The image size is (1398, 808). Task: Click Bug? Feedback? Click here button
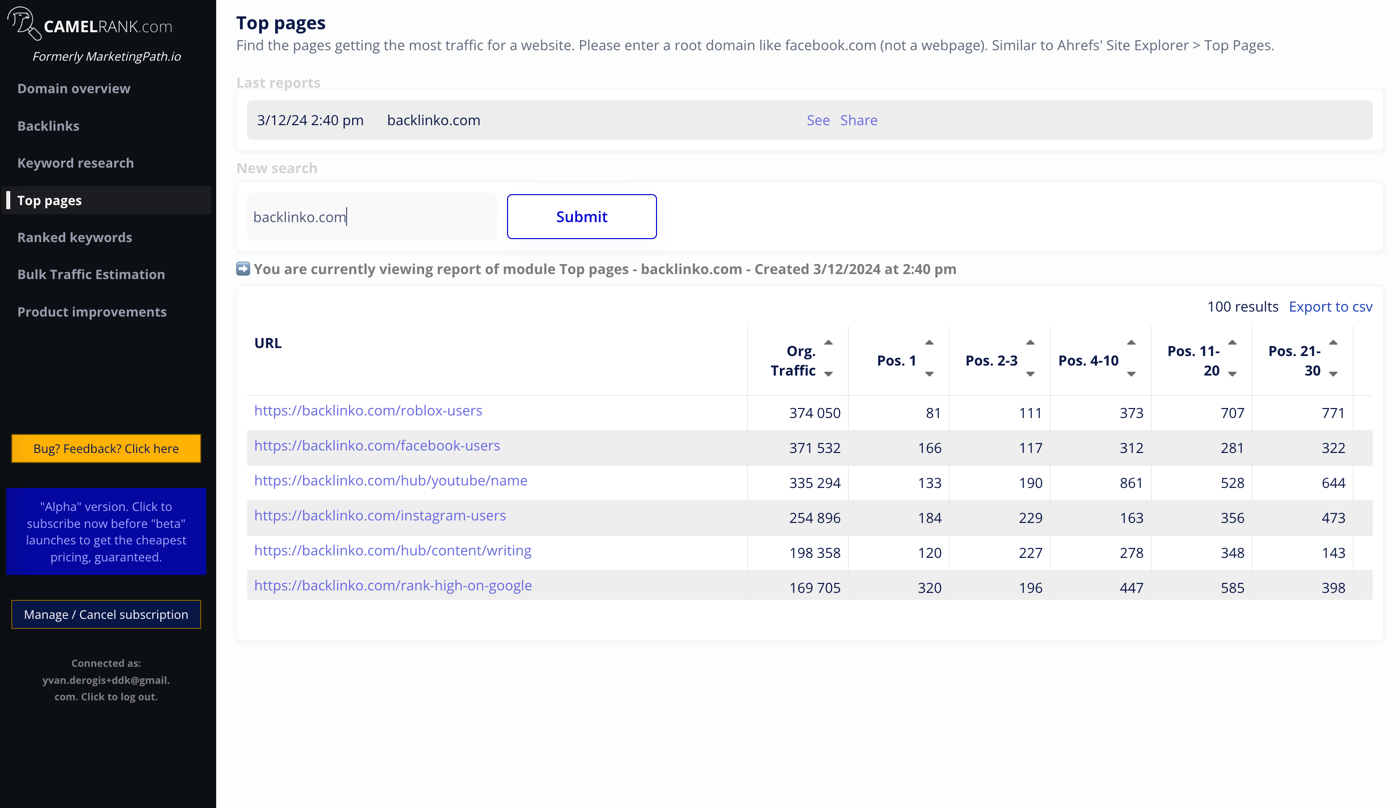coord(106,448)
